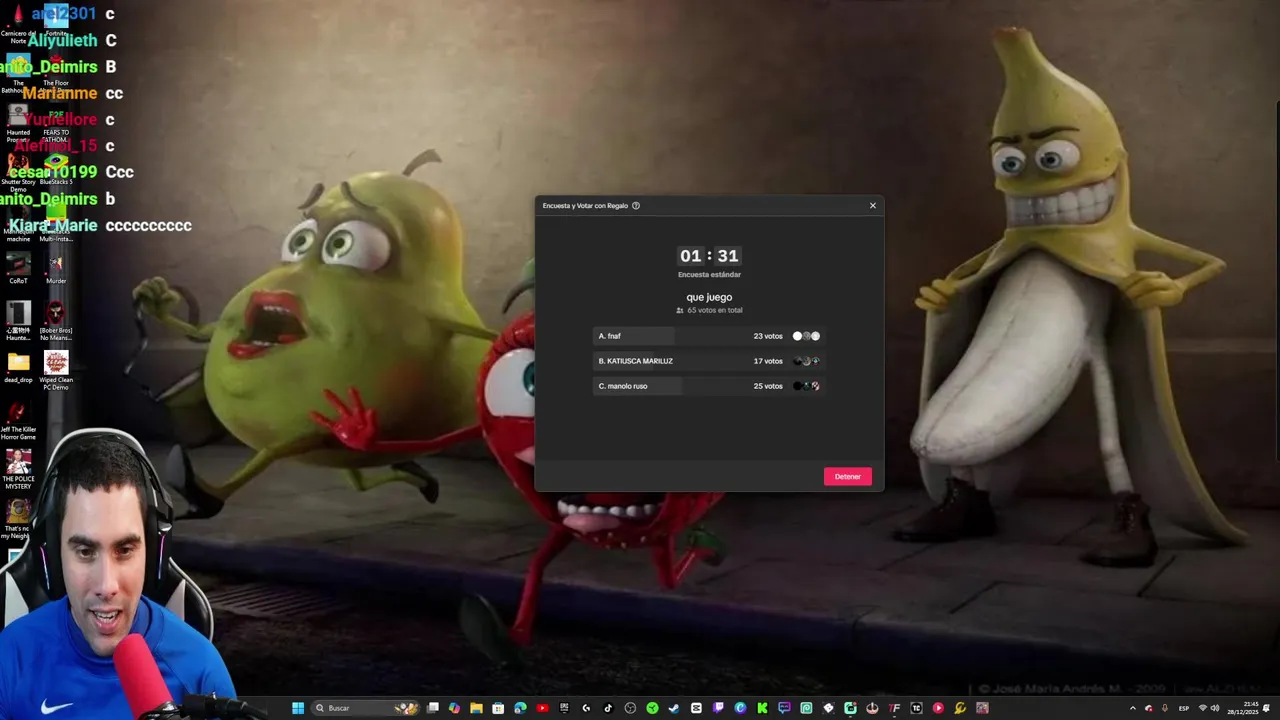1280x720 pixels.
Task: Select poll option B. KATIUSCA MARILUZ
Action: pos(709,361)
